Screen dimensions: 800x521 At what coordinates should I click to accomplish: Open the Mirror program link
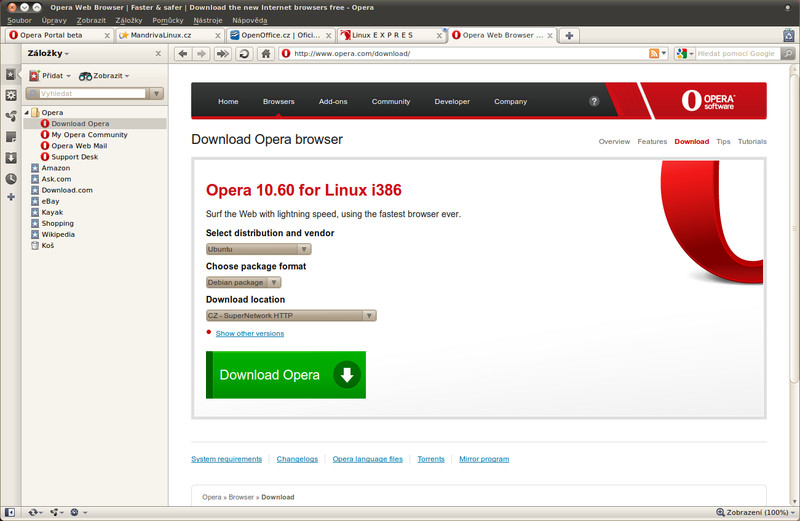(x=484, y=459)
